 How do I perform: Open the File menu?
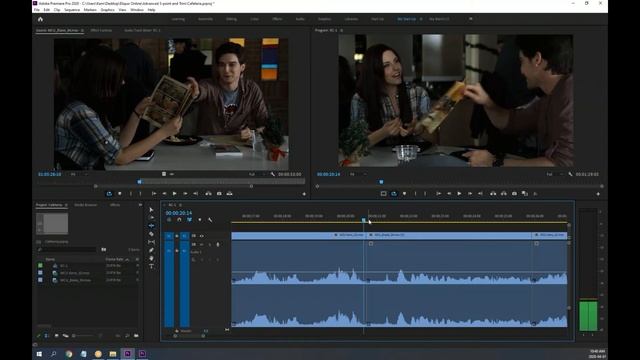[x=37, y=10]
